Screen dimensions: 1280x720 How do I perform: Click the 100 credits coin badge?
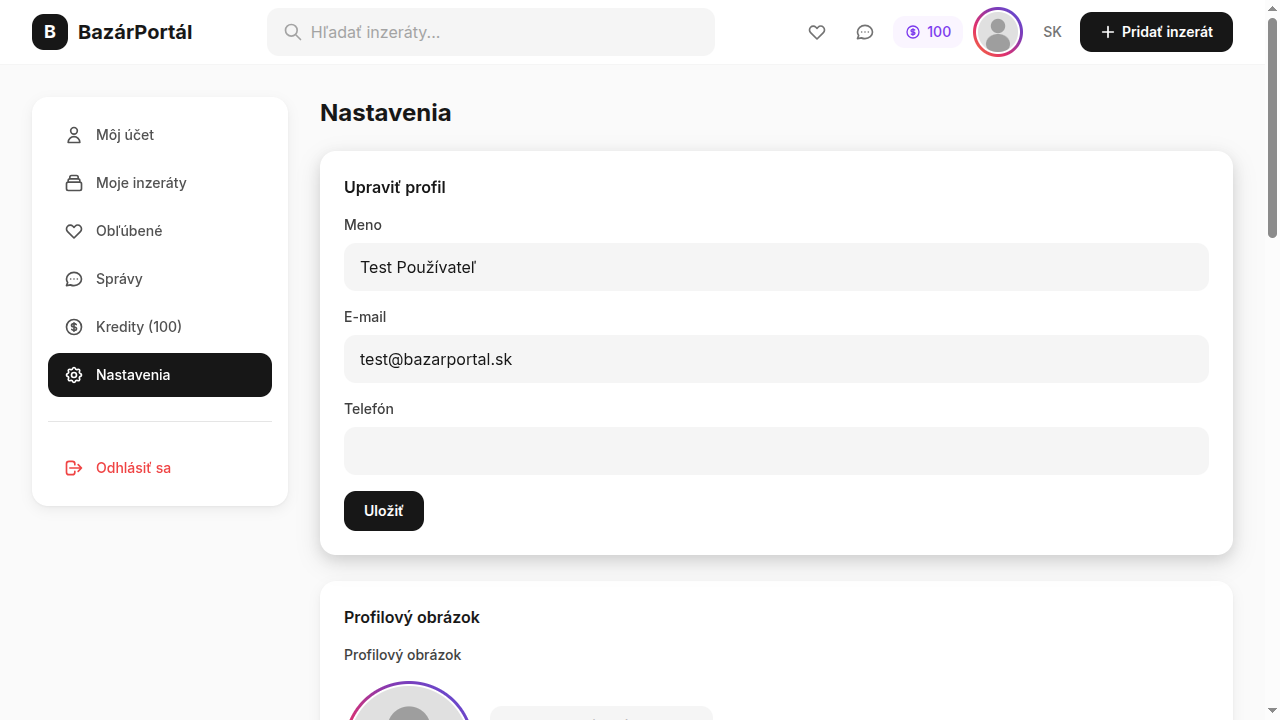coord(928,32)
